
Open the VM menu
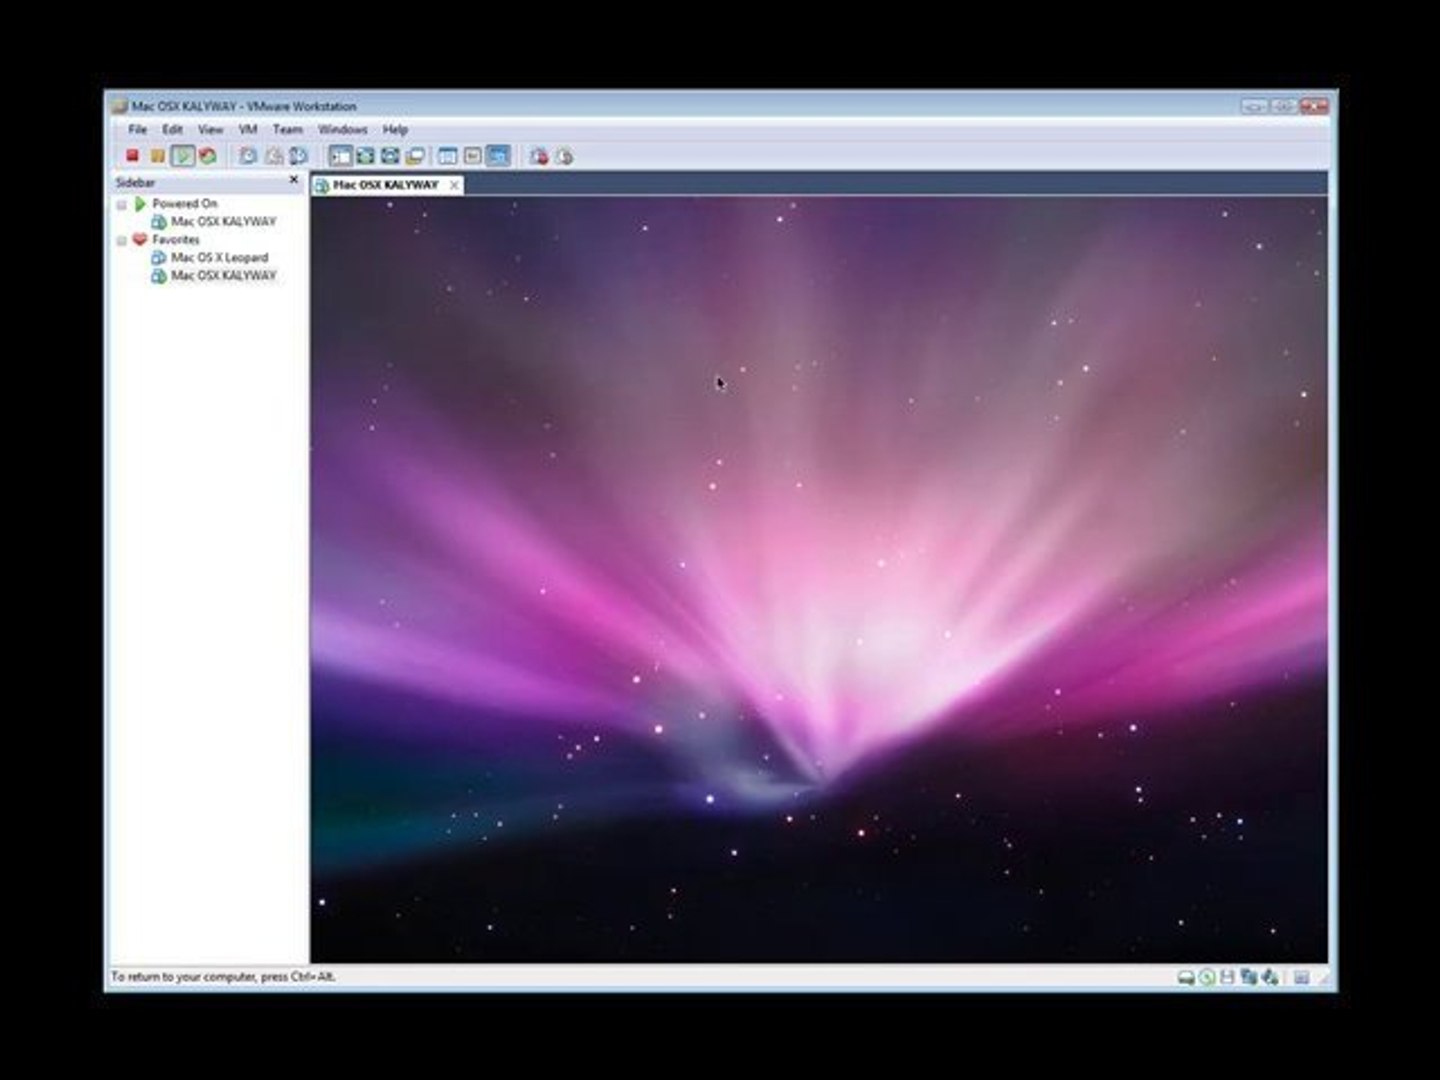click(x=248, y=130)
